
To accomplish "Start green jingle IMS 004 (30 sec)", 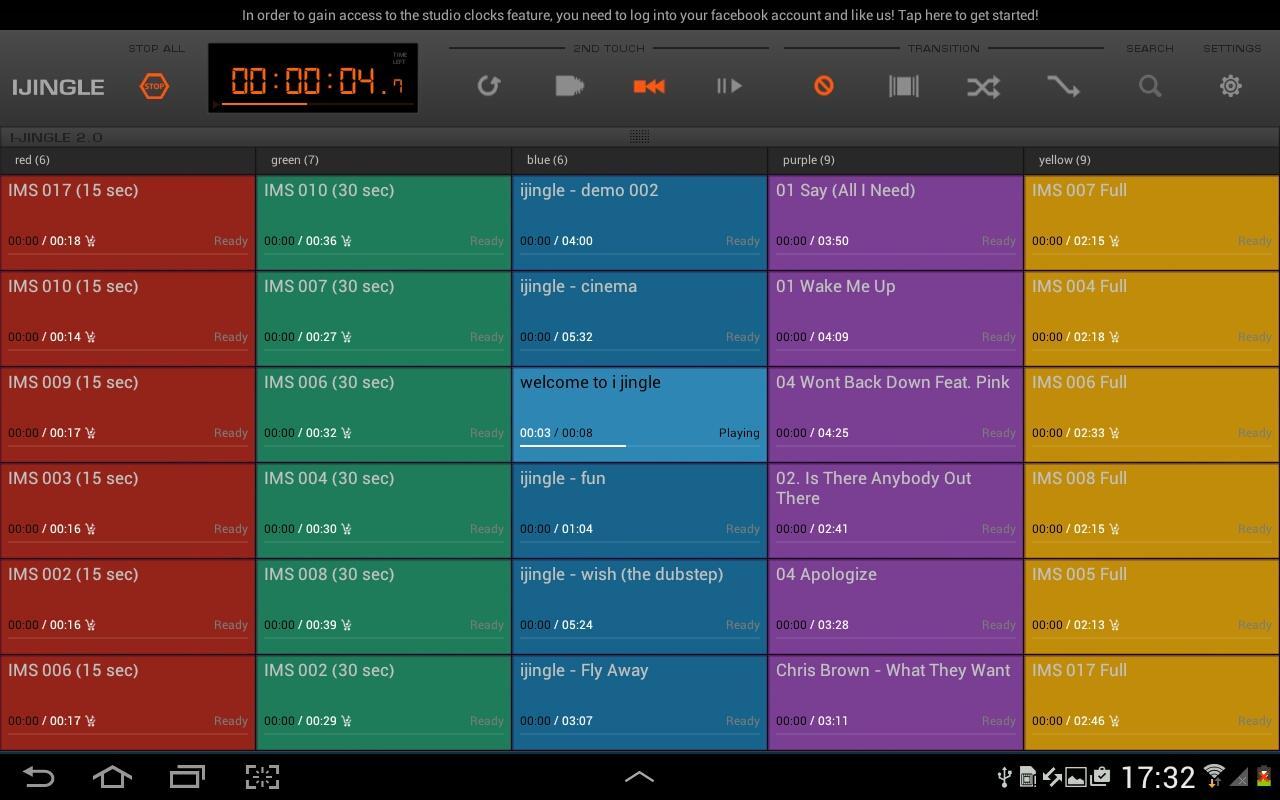I will pyautogui.click(x=384, y=510).
